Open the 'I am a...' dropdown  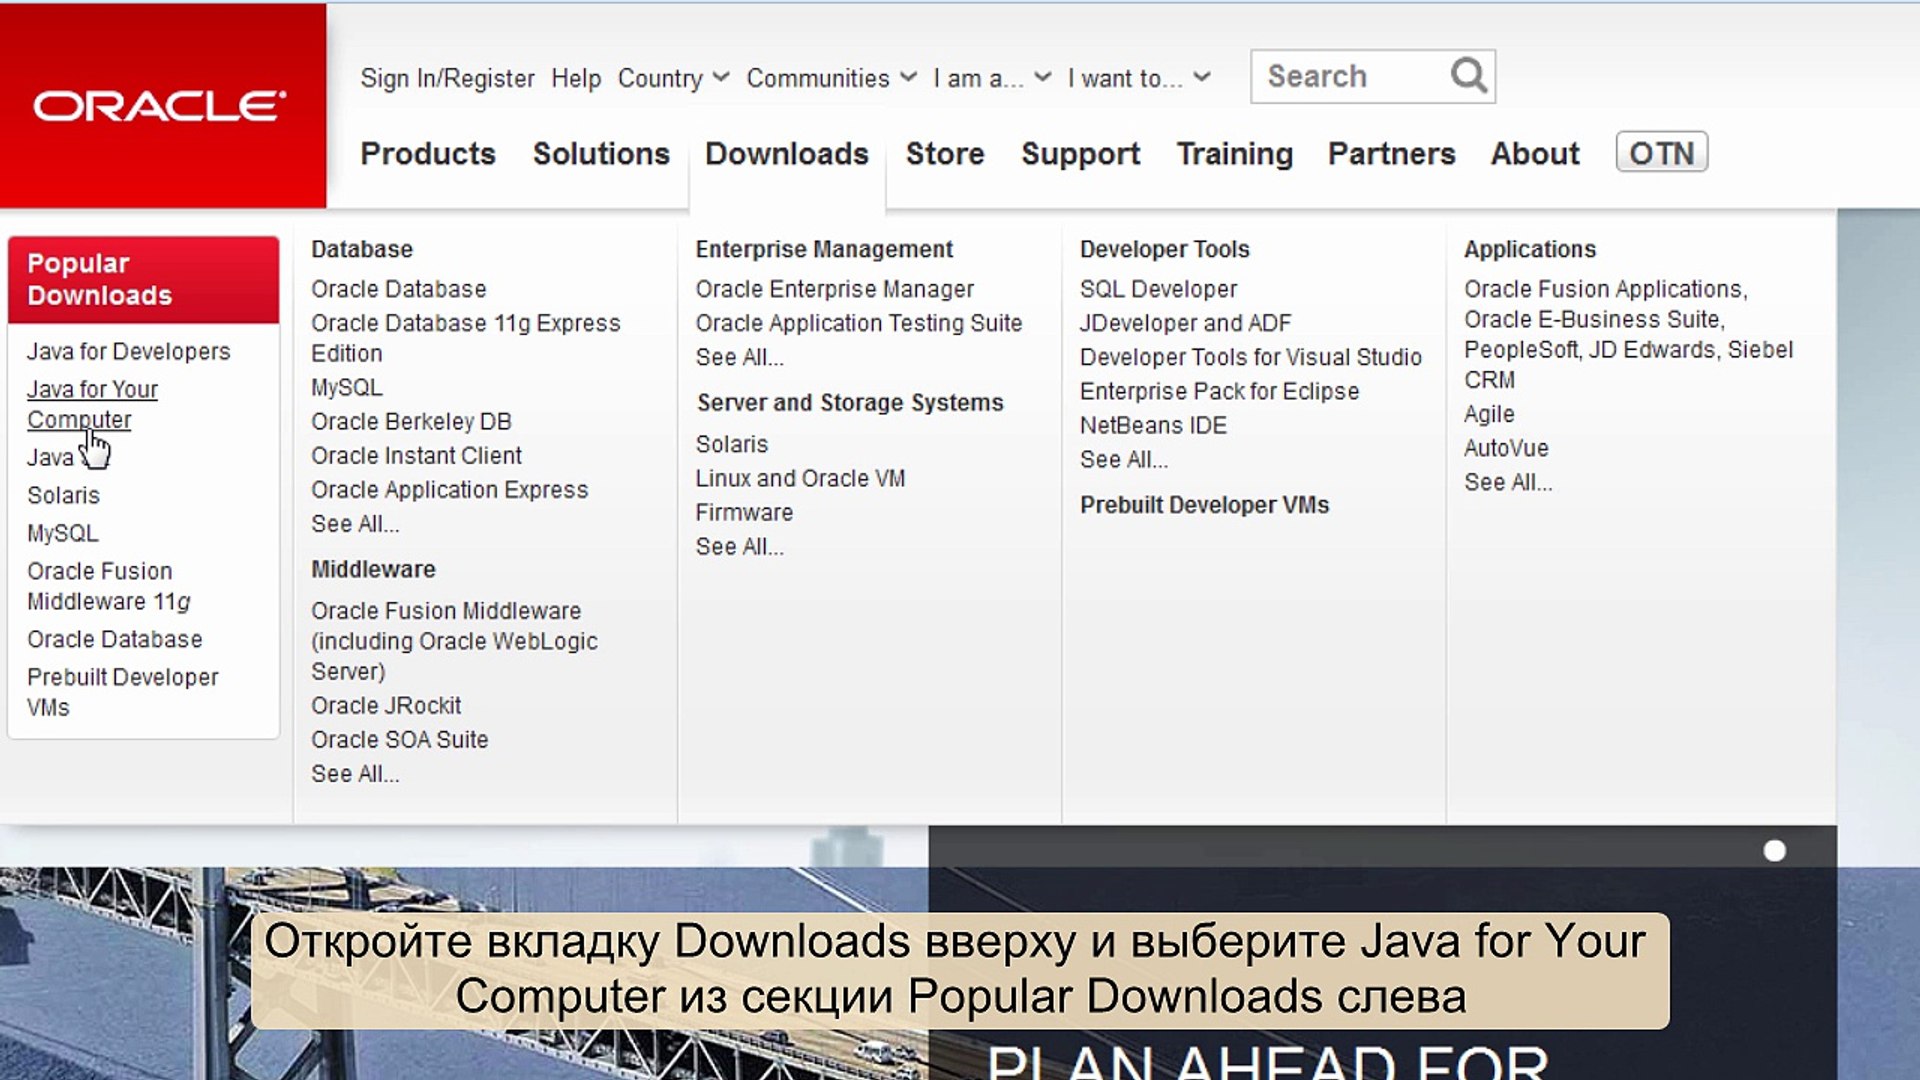click(991, 78)
